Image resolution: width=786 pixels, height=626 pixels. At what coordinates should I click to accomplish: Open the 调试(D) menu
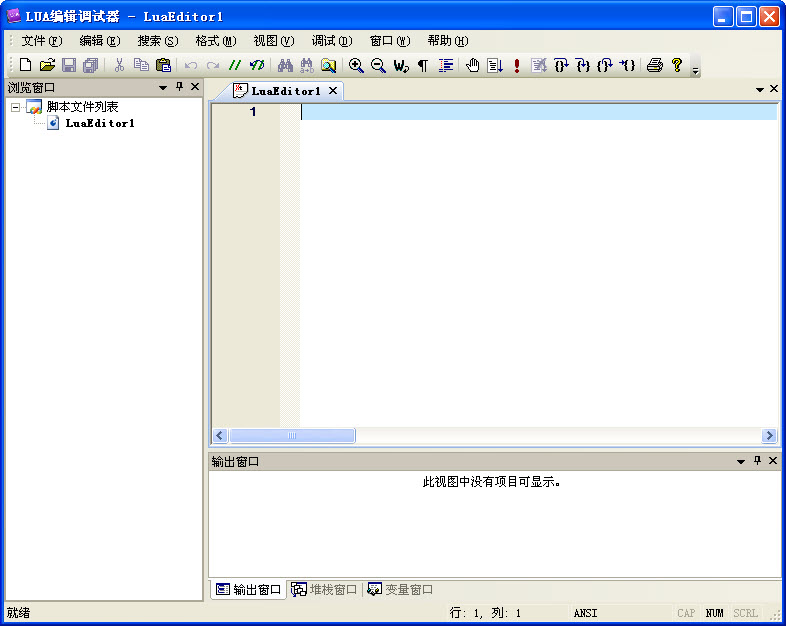(x=332, y=41)
